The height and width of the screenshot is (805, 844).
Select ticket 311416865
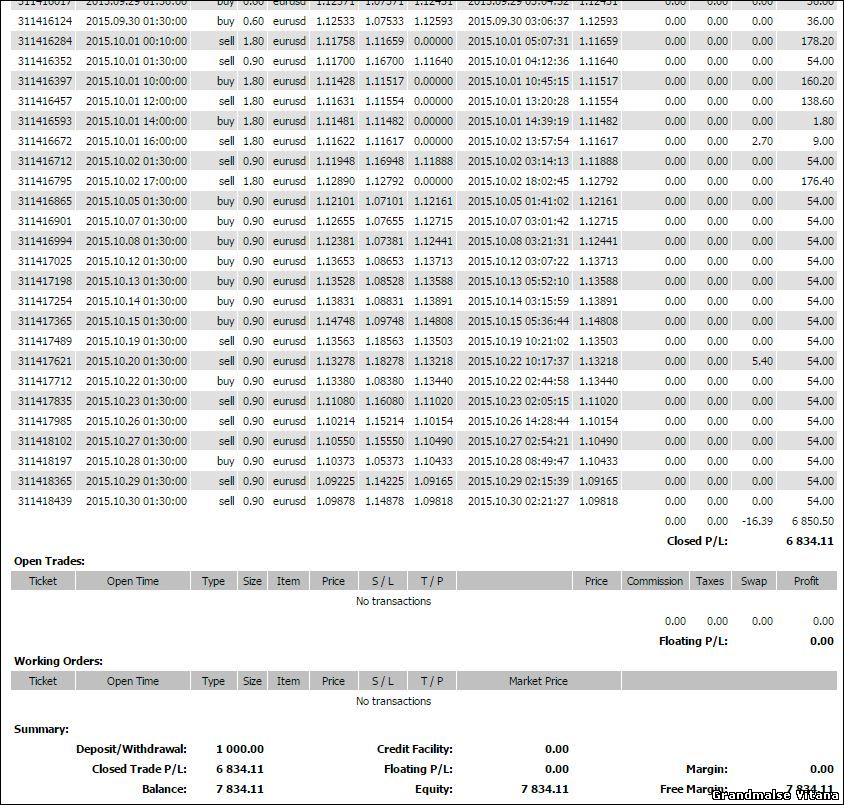click(x=45, y=201)
